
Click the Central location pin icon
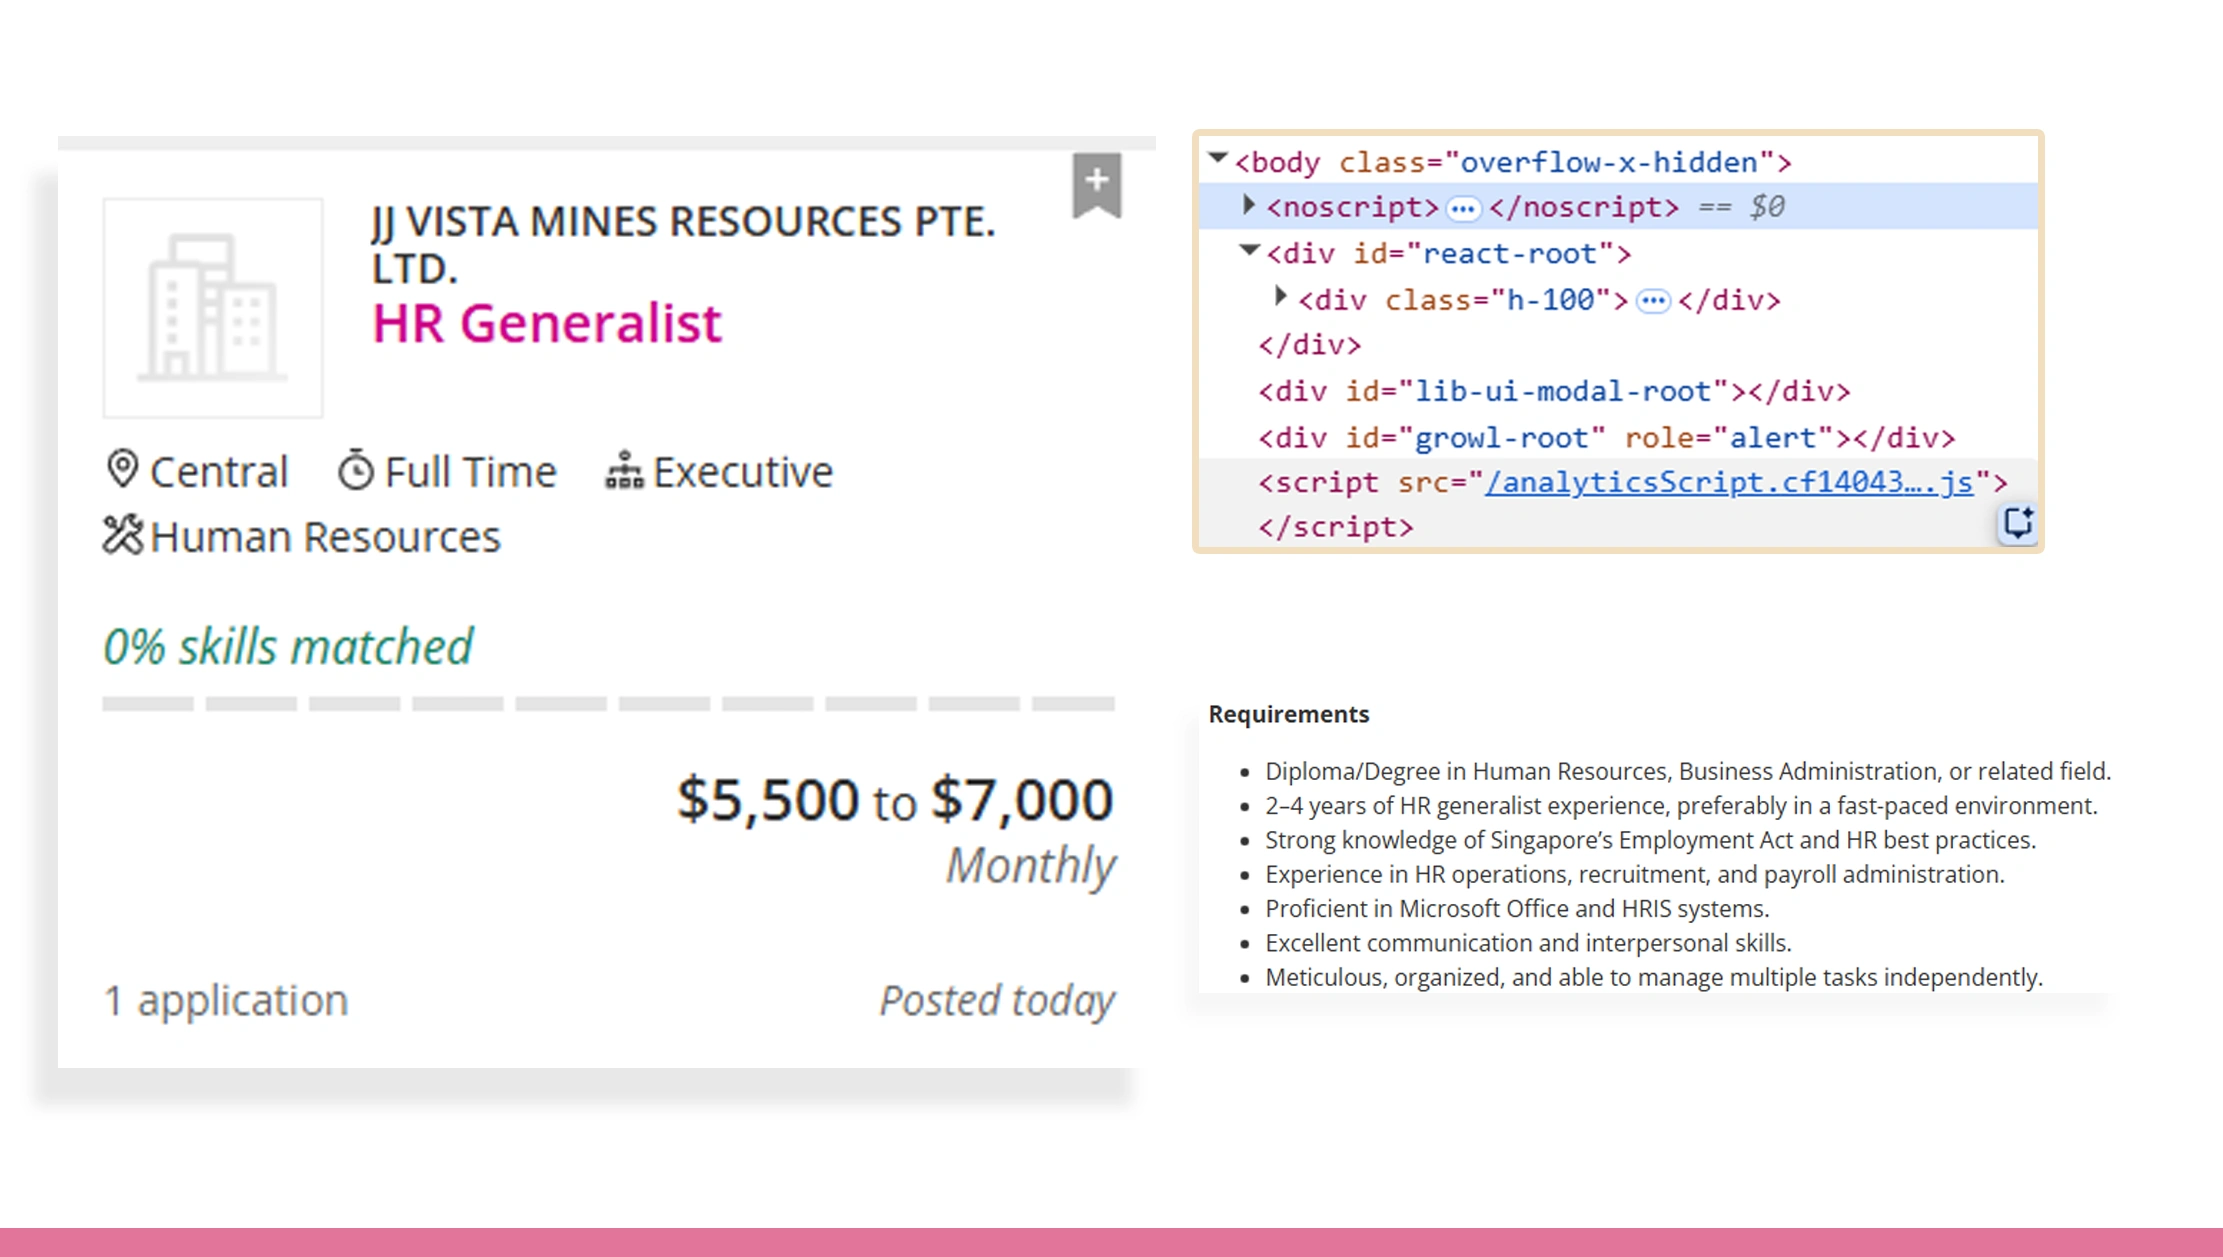(124, 470)
